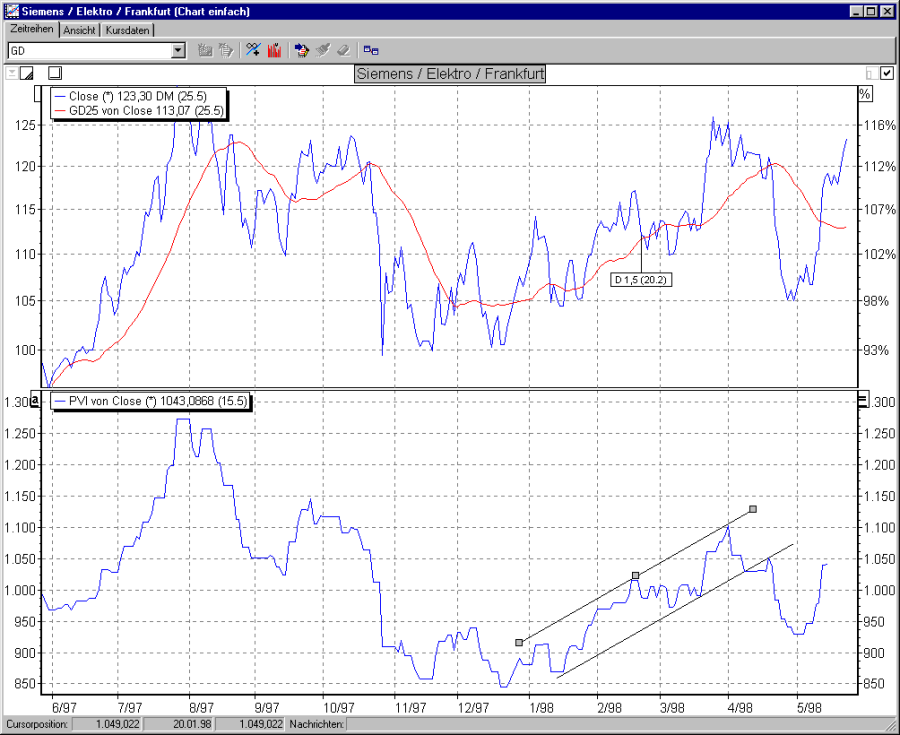
Task: Toggle the white square panel marker icon
Action: click(55, 72)
